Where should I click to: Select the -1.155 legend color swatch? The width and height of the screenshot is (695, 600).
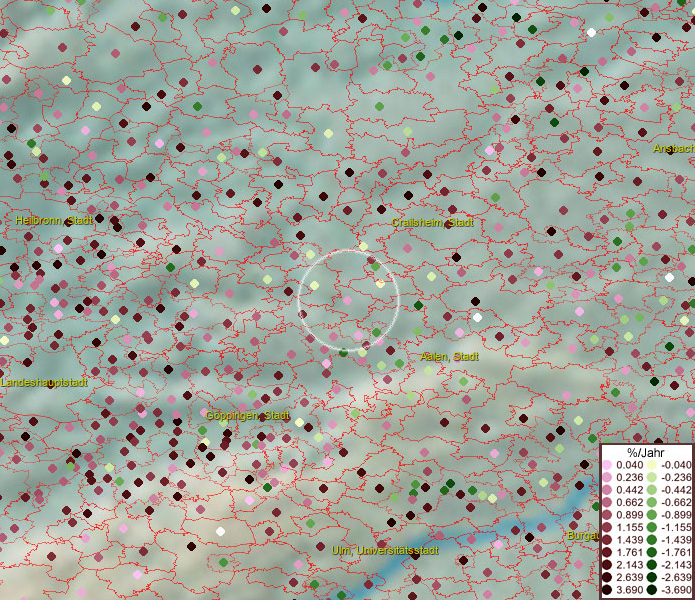(x=652, y=527)
